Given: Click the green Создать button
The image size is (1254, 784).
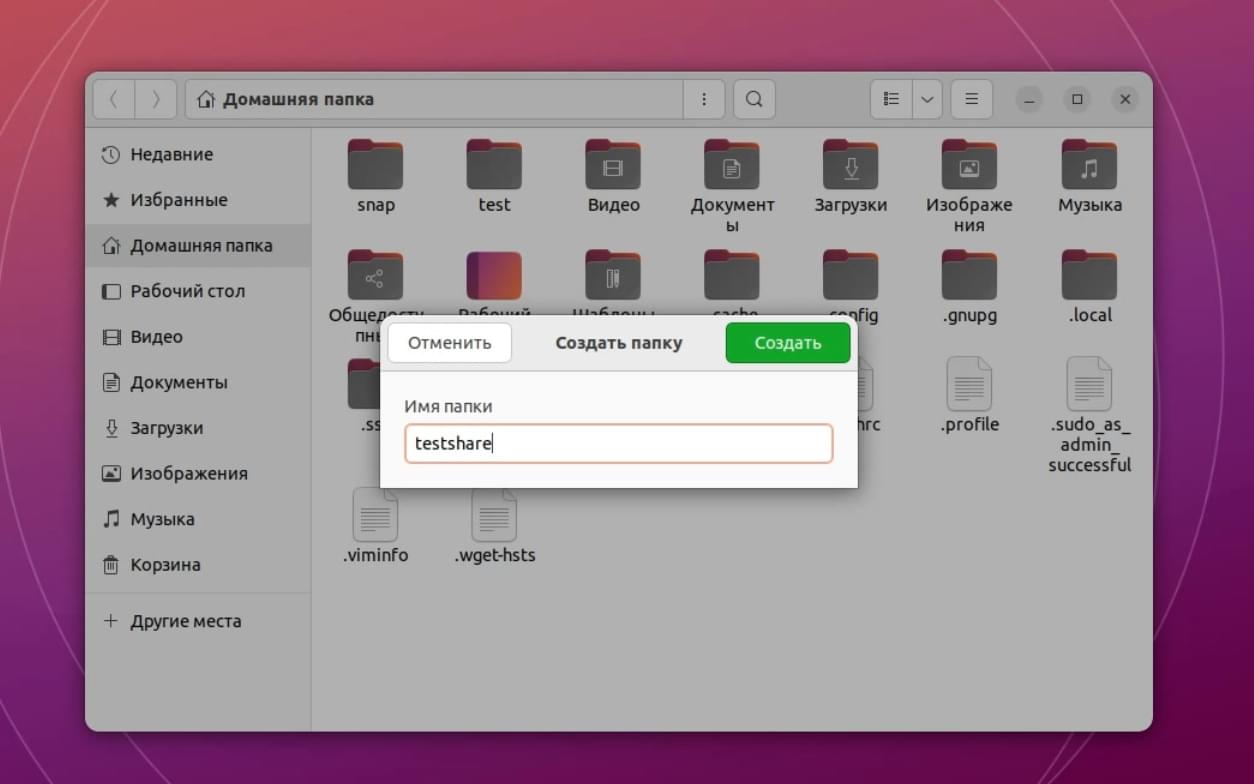Looking at the screenshot, I should pyautogui.click(x=788, y=343).
